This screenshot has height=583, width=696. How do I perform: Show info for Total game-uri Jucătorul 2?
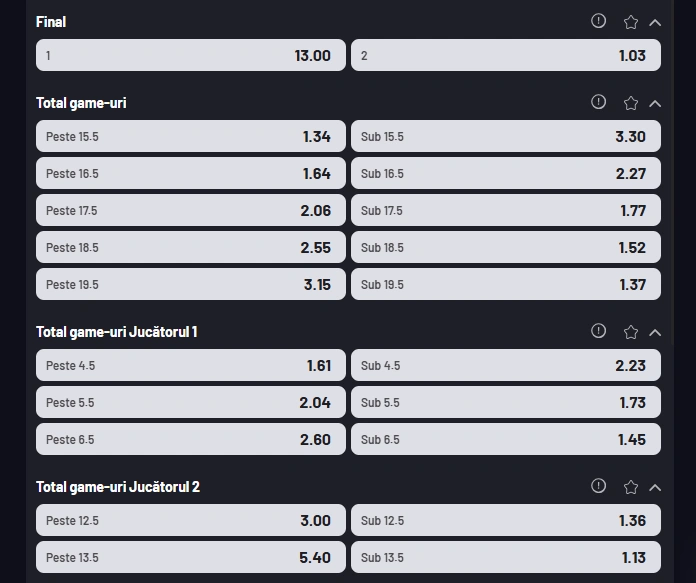[x=598, y=486]
